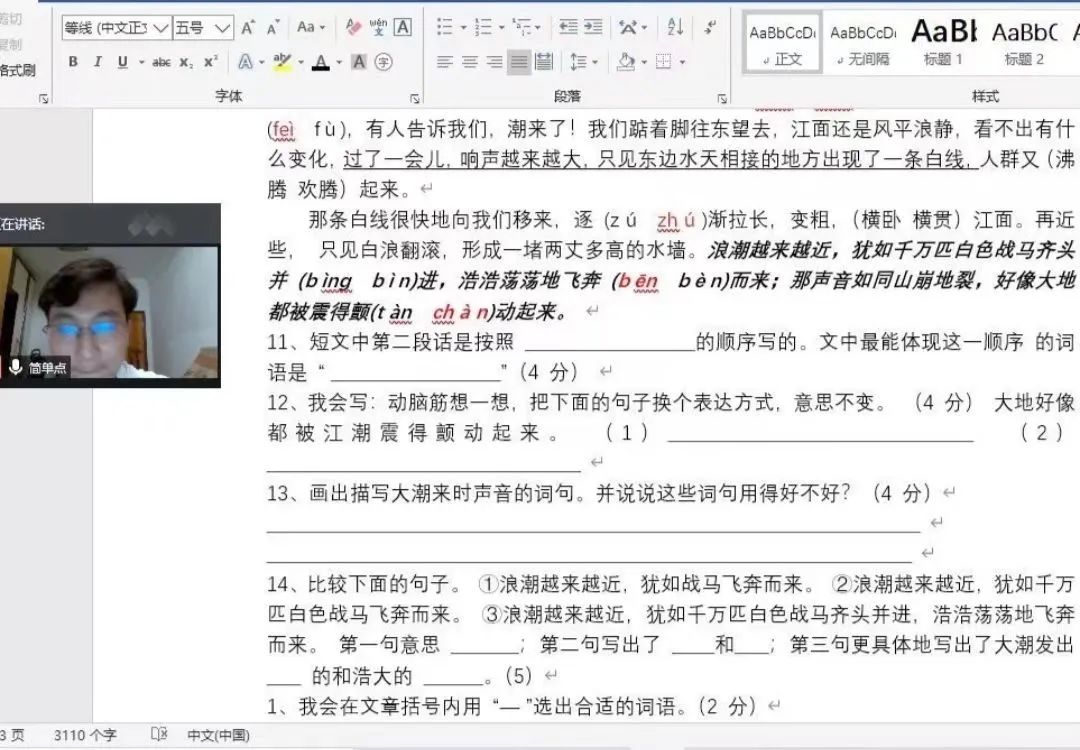The width and height of the screenshot is (1080, 750).
Task: Clear all formatting with the eraser icon
Action: [x=354, y=28]
